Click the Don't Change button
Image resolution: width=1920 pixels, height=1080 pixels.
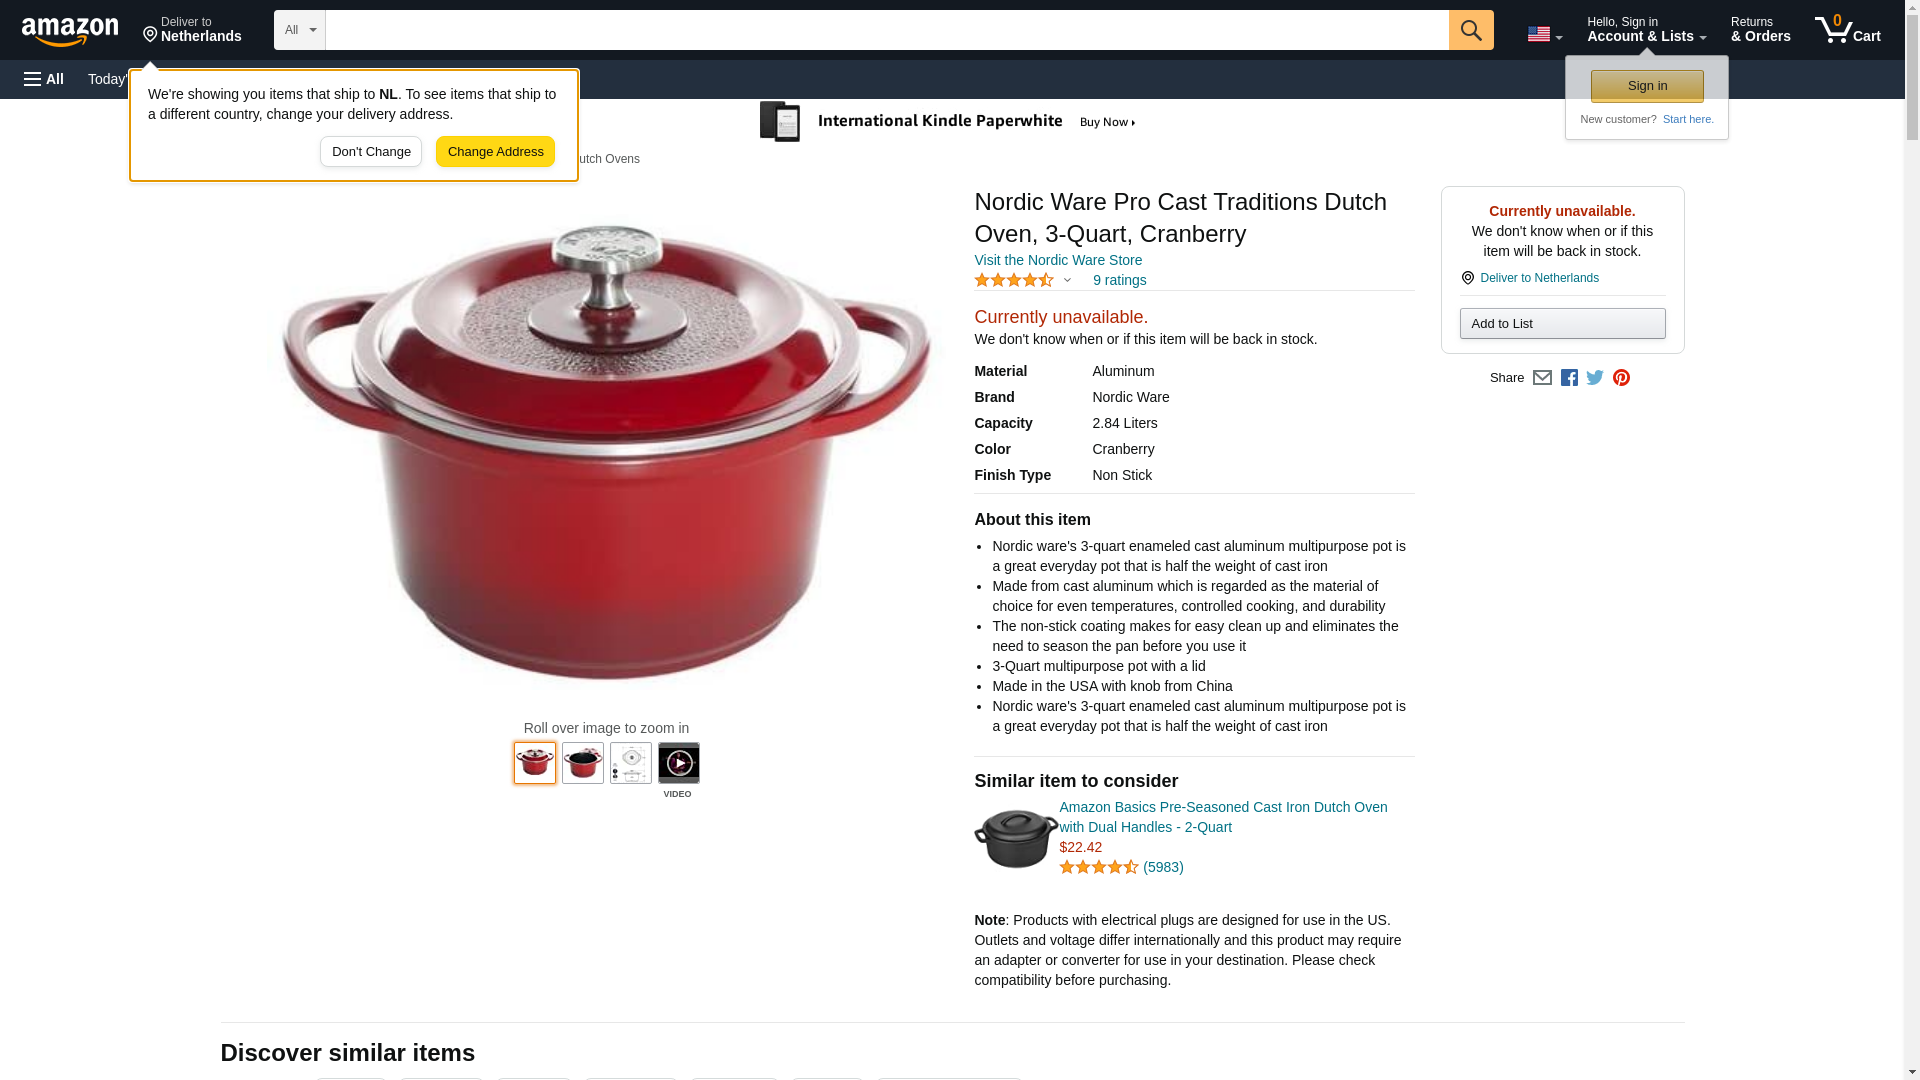(371, 152)
